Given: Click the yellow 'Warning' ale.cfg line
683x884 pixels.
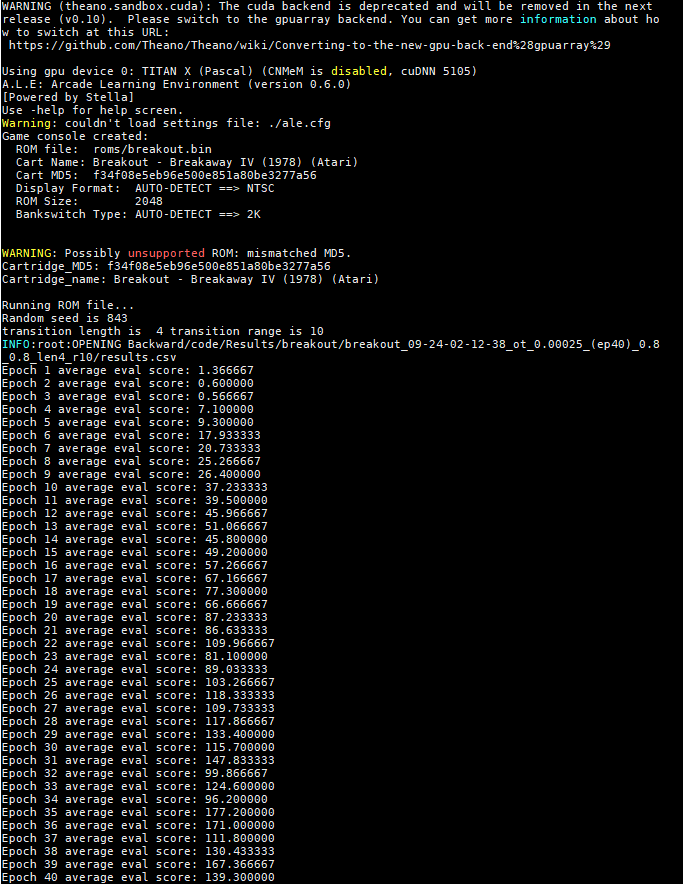Looking at the screenshot, I should tap(166, 123).
